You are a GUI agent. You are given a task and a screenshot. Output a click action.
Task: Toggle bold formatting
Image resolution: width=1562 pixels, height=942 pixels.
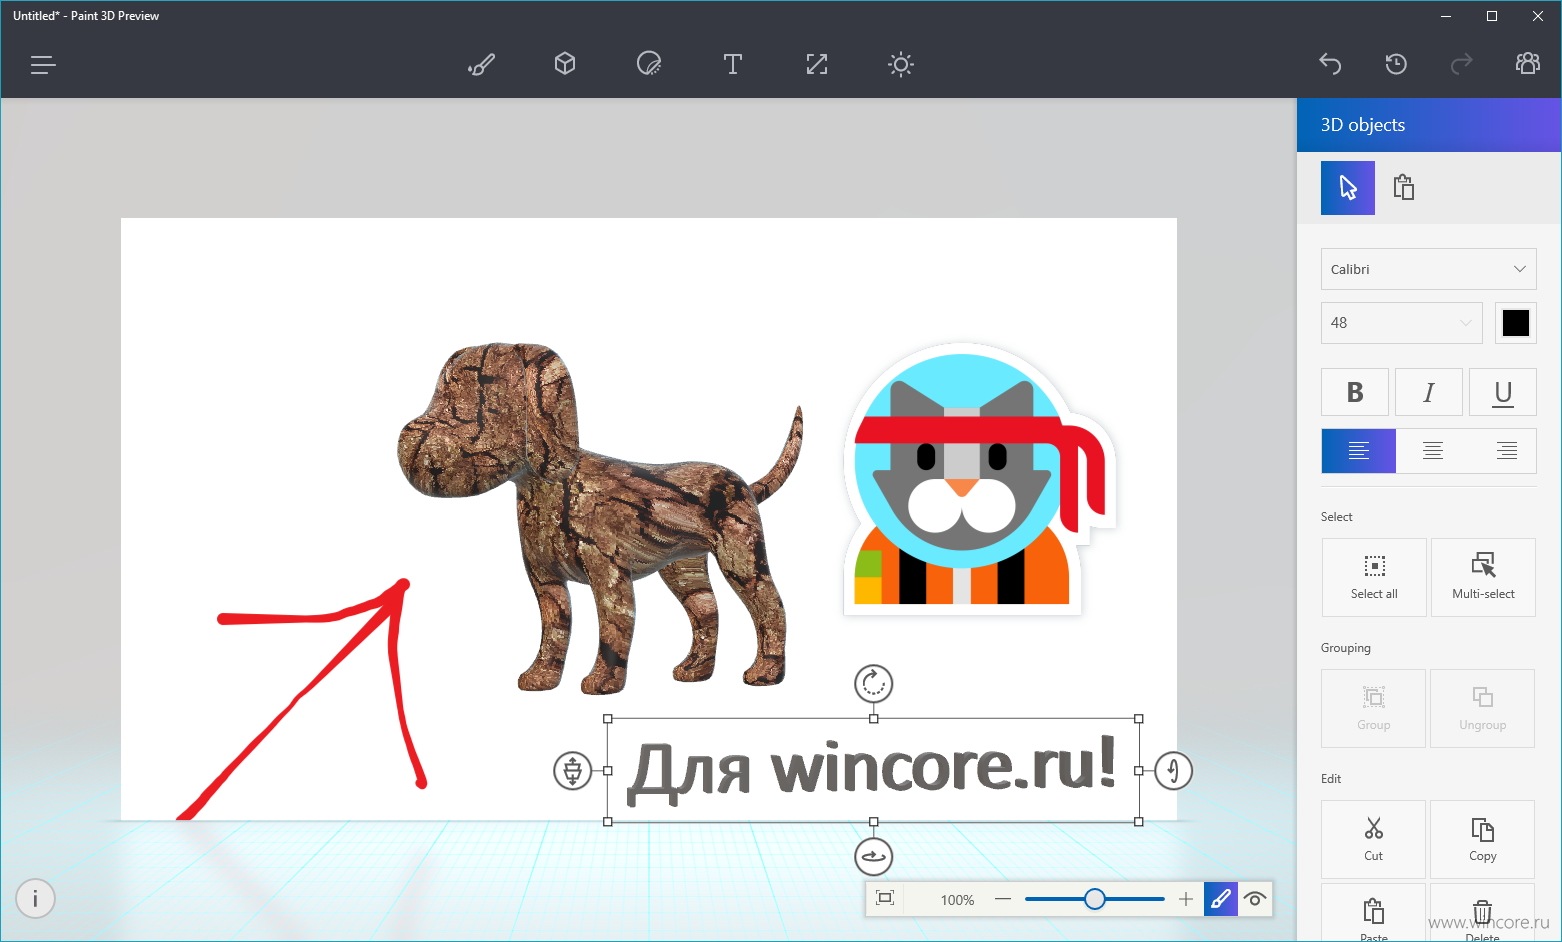[1355, 392]
